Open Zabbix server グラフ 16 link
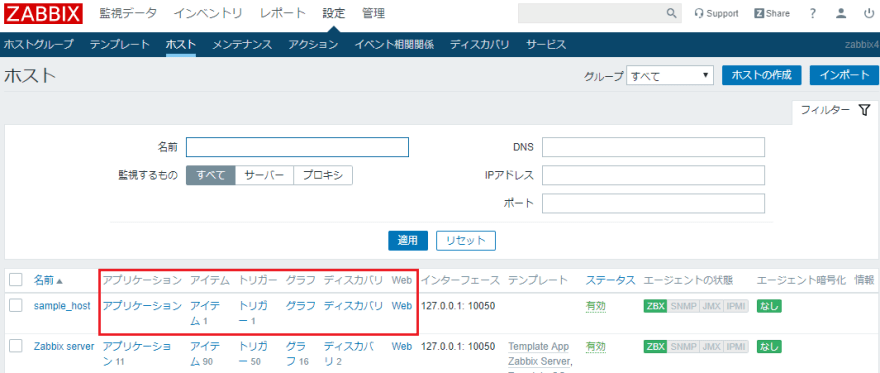This screenshot has height=373, width=880. [297, 354]
